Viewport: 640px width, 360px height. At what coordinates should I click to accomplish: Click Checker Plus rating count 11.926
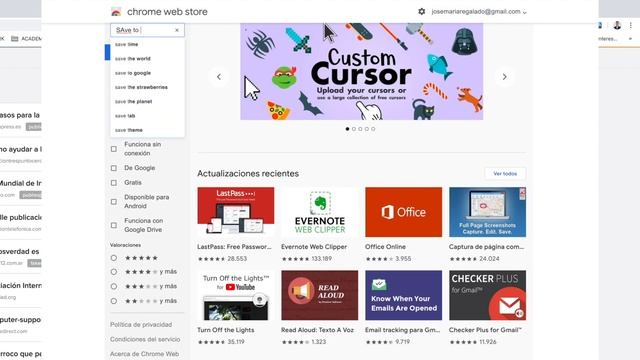[487, 342]
